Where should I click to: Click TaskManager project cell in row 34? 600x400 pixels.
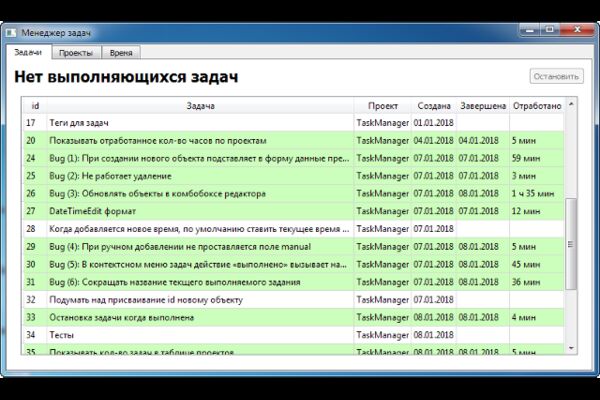pyautogui.click(x=383, y=335)
